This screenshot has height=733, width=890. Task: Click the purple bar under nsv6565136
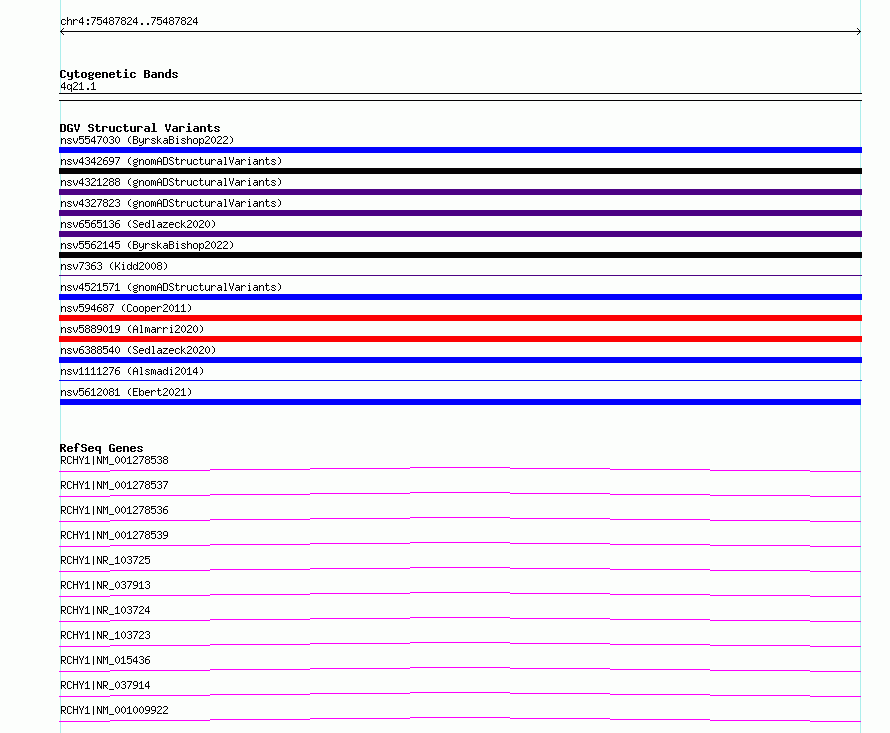point(460,234)
